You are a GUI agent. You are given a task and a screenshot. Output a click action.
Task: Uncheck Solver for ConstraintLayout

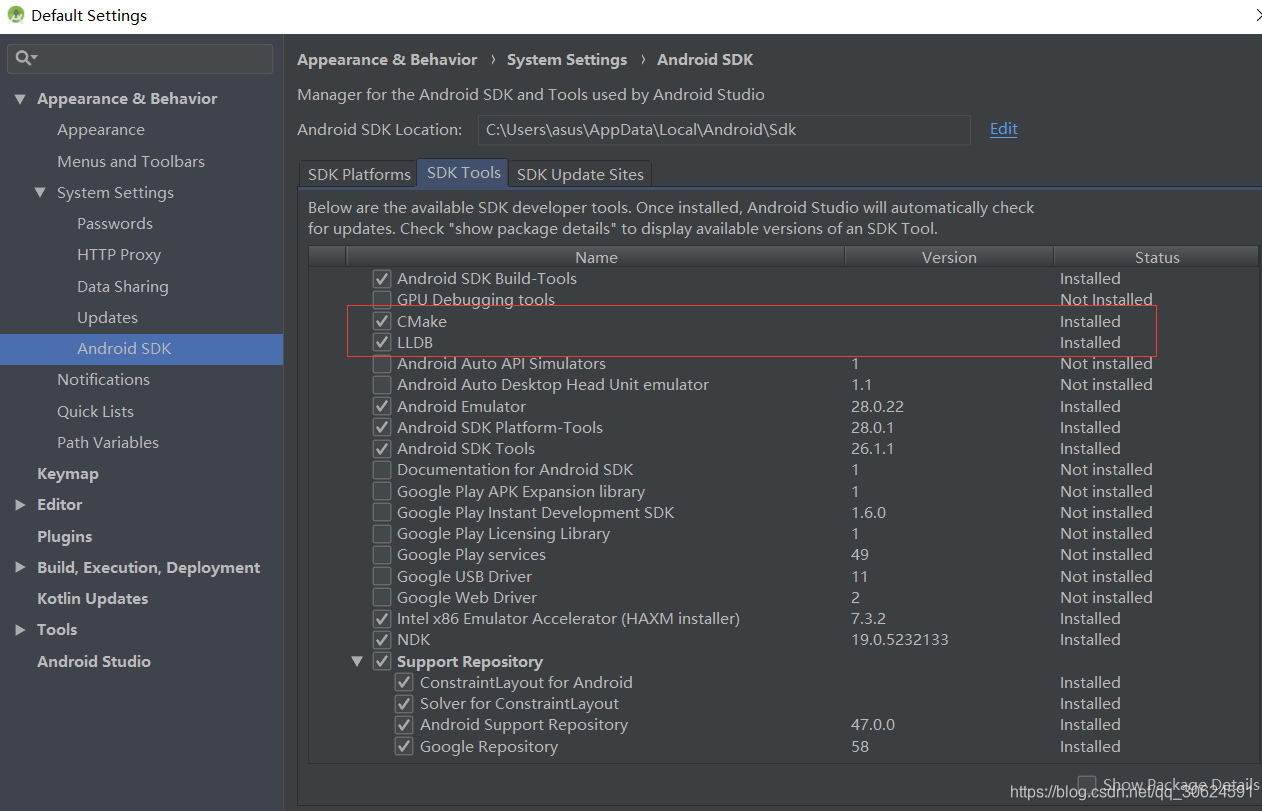(x=404, y=704)
